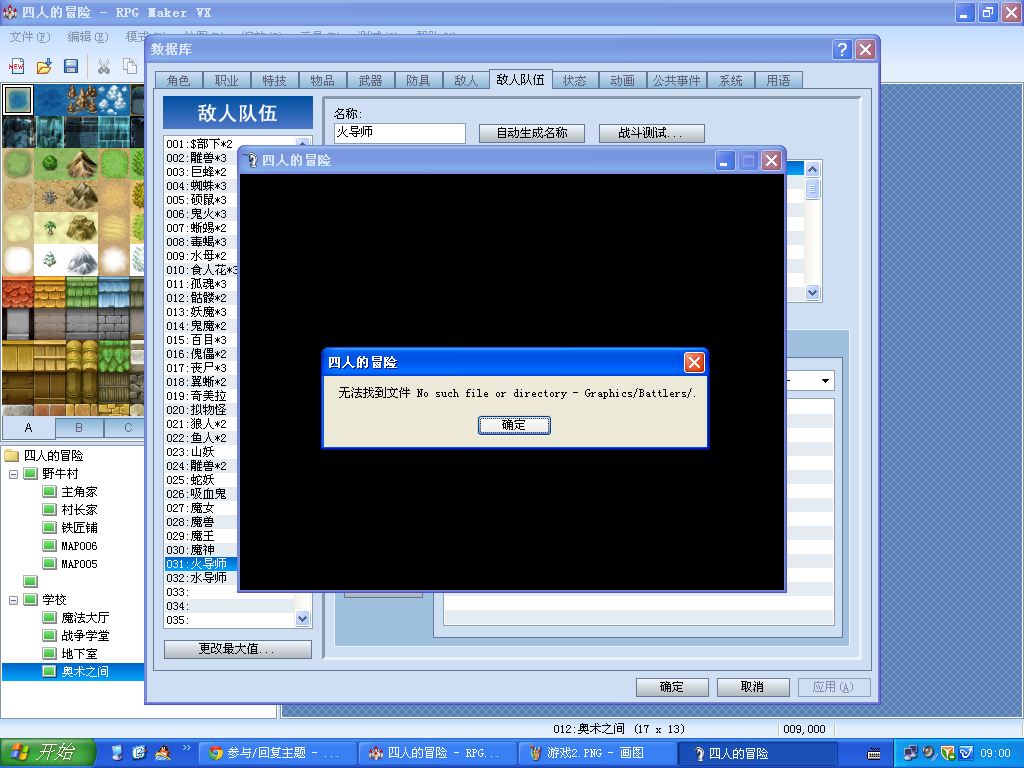Switch to the Chrome 参与/回复主题 taskbar item

(277, 753)
